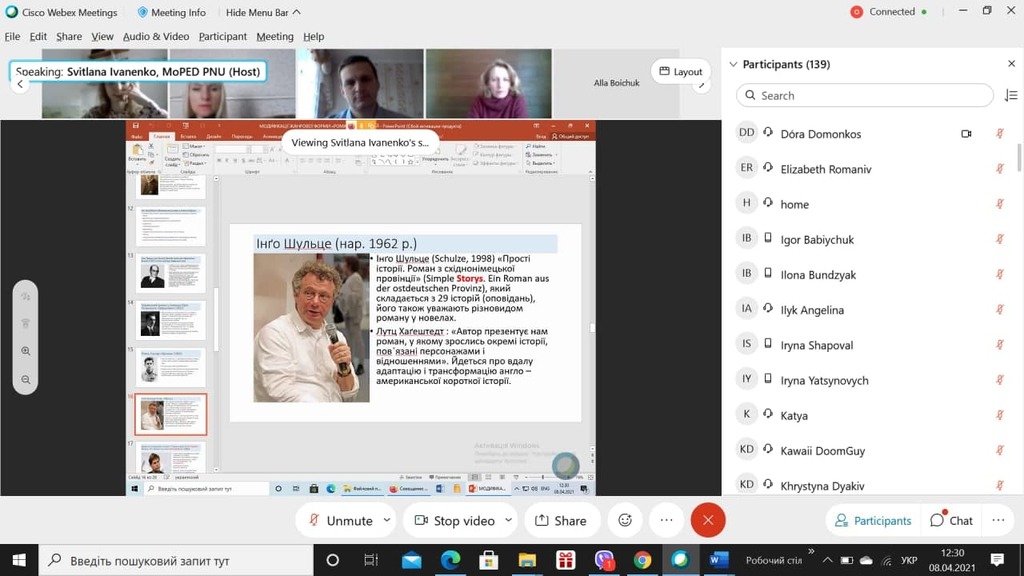Open the emoji reactions picker

(x=625, y=520)
